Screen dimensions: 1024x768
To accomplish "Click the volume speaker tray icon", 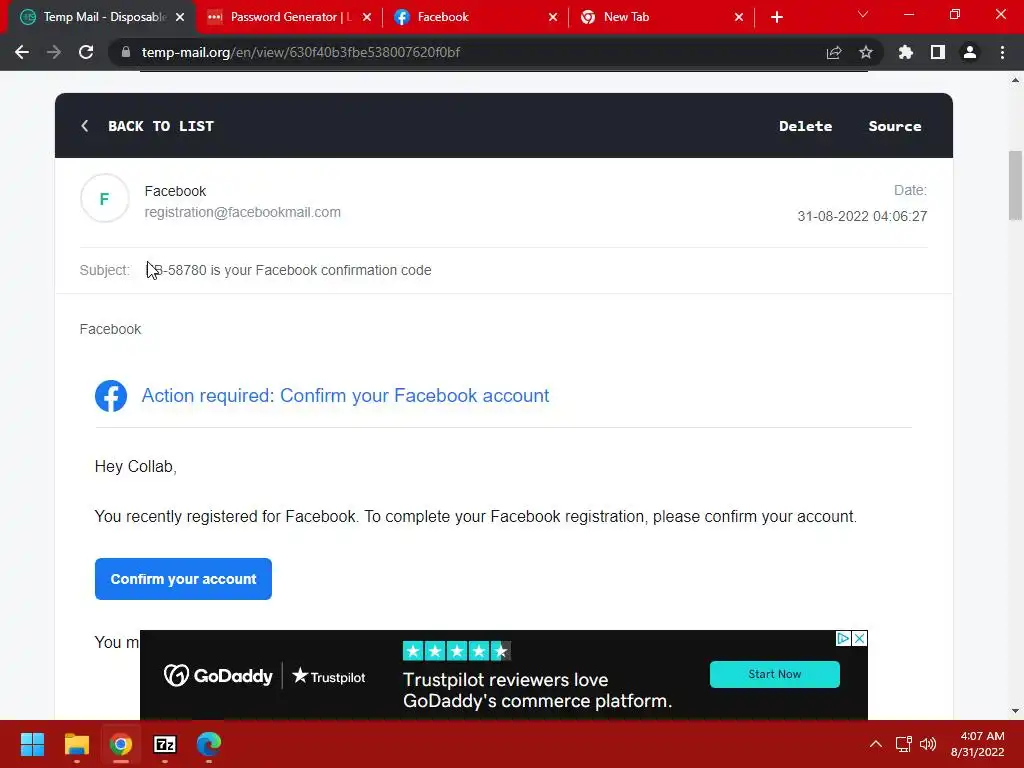I will coord(928,744).
